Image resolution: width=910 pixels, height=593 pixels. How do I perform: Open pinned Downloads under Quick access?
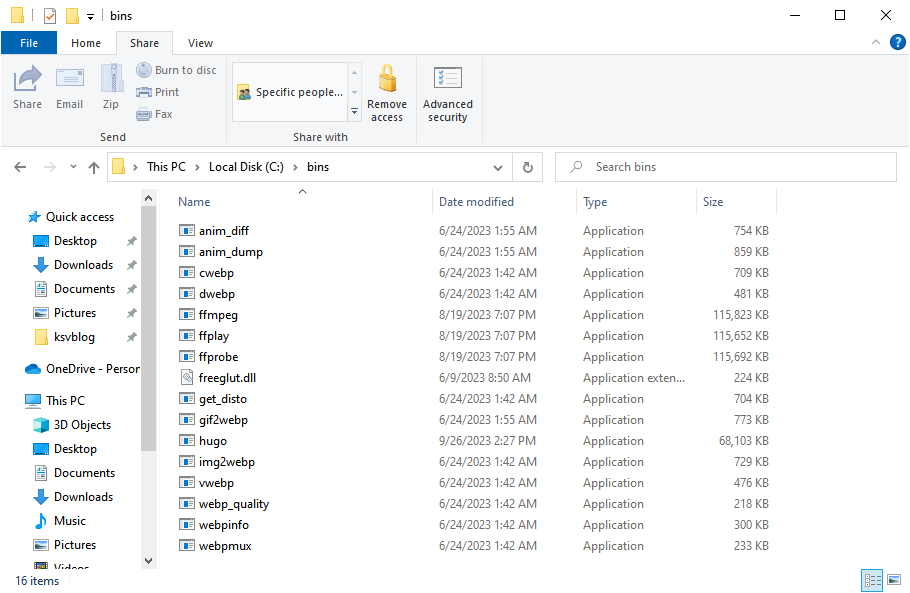point(83,265)
